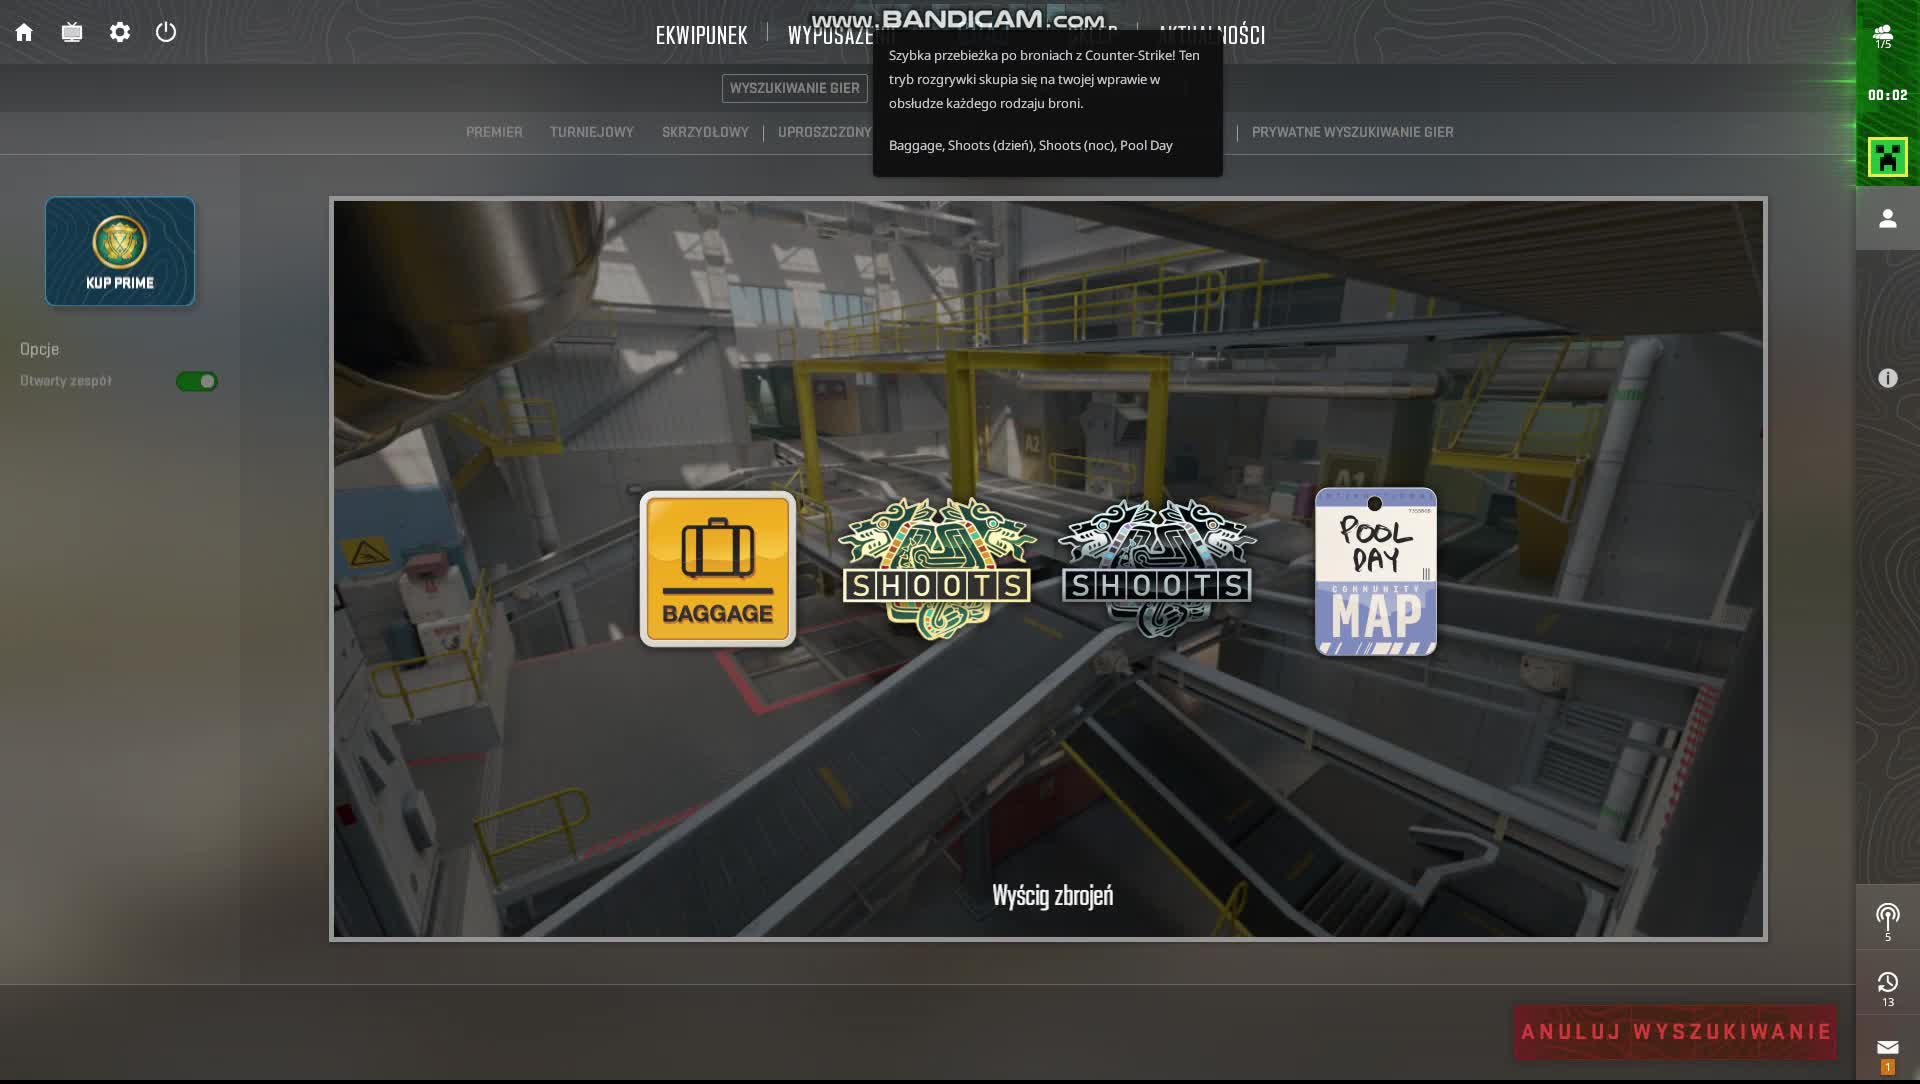Open the party lobby 1/5 icon

(x=1884, y=37)
